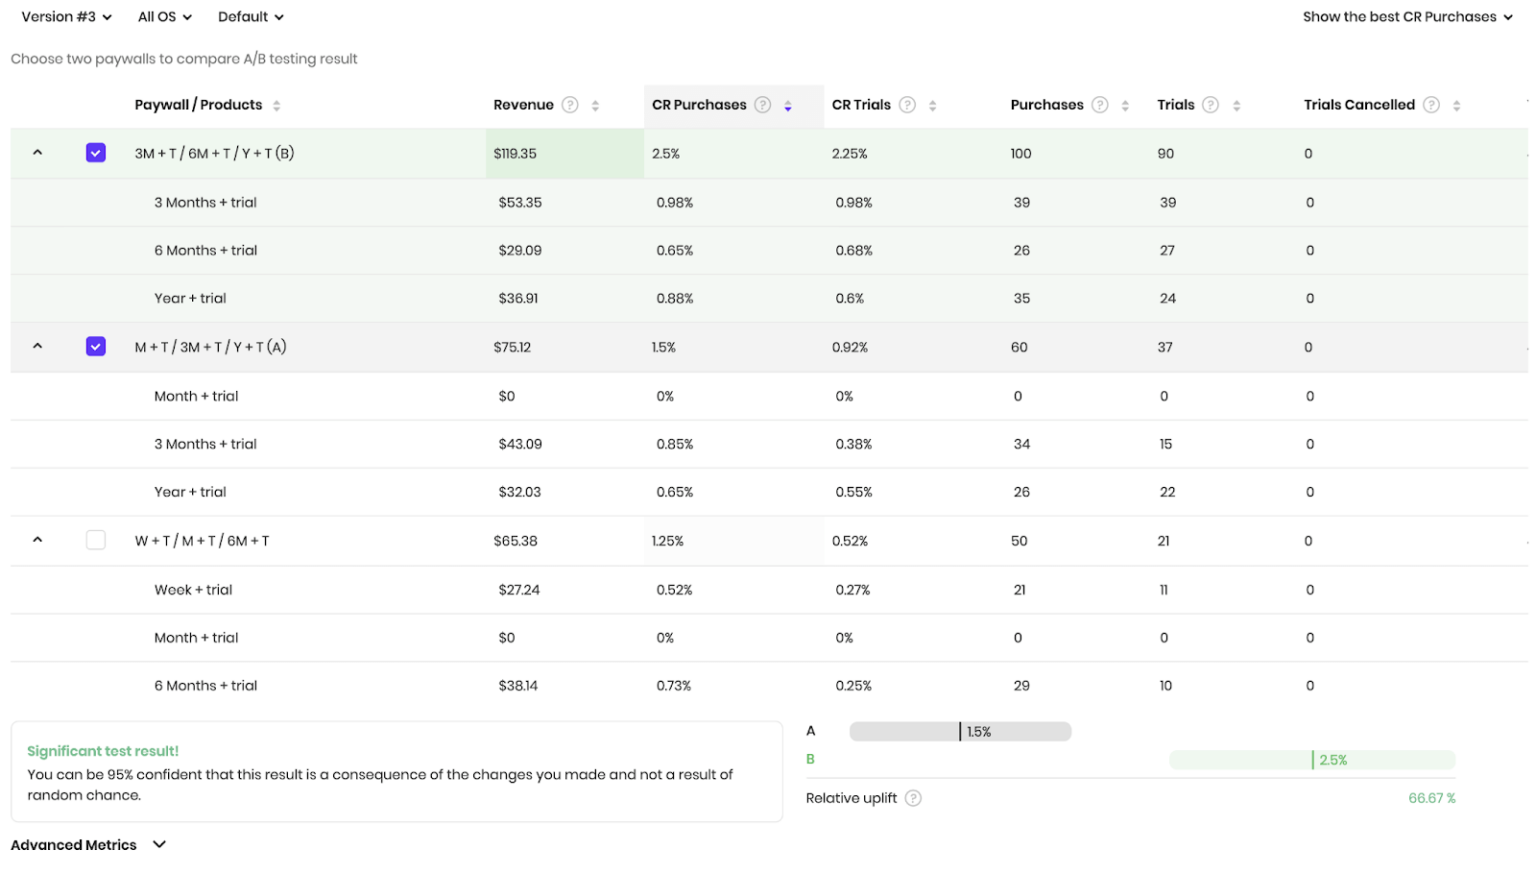Open the Default placement dropdown
The height and width of the screenshot is (874, 1536).
(x=249, y=16)
